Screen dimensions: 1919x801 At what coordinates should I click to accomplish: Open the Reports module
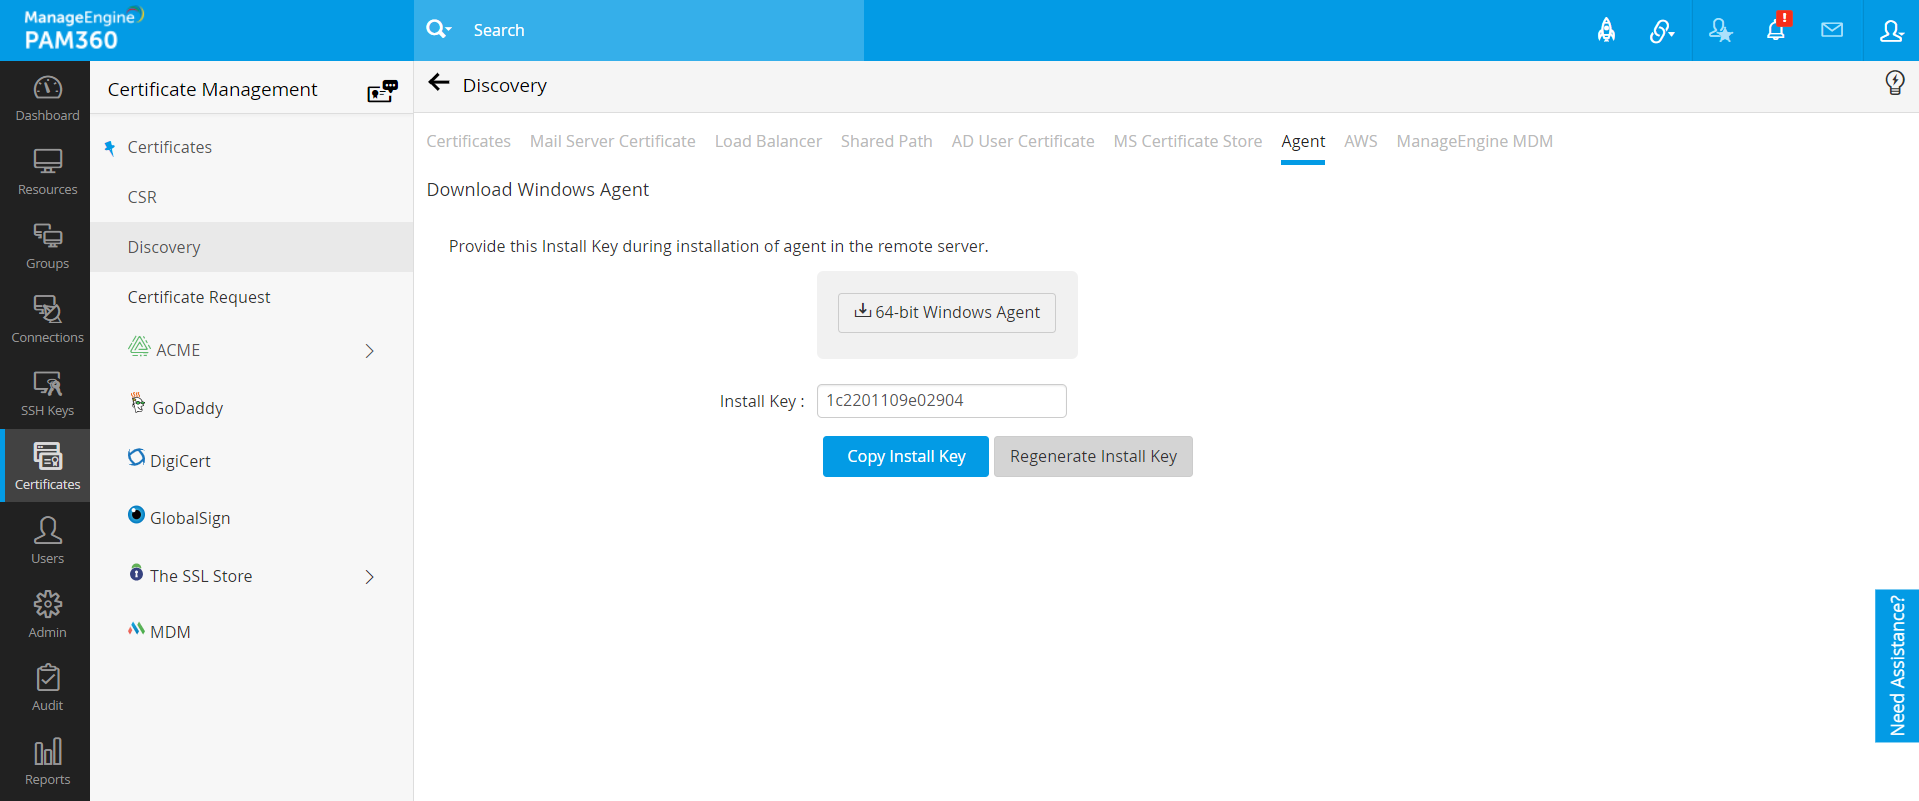47,762
